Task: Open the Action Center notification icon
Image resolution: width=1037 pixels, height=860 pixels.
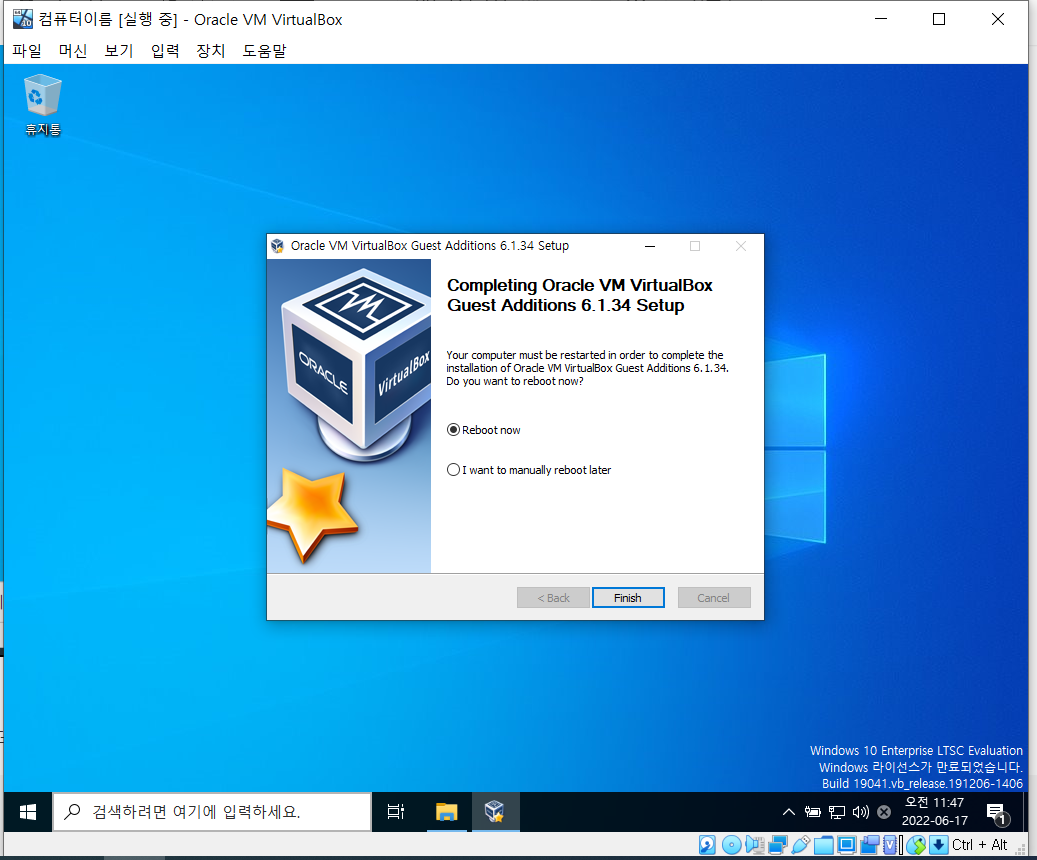Action: (x=996, y=813)
